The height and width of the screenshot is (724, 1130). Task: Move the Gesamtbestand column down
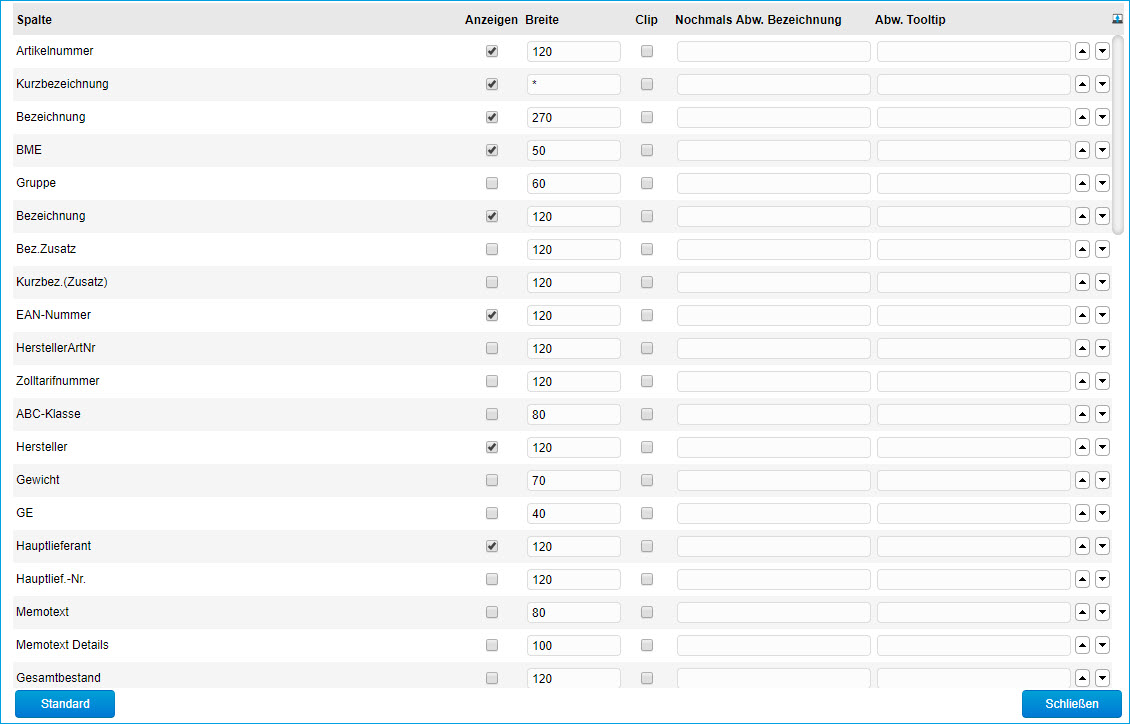[1102, 678]
